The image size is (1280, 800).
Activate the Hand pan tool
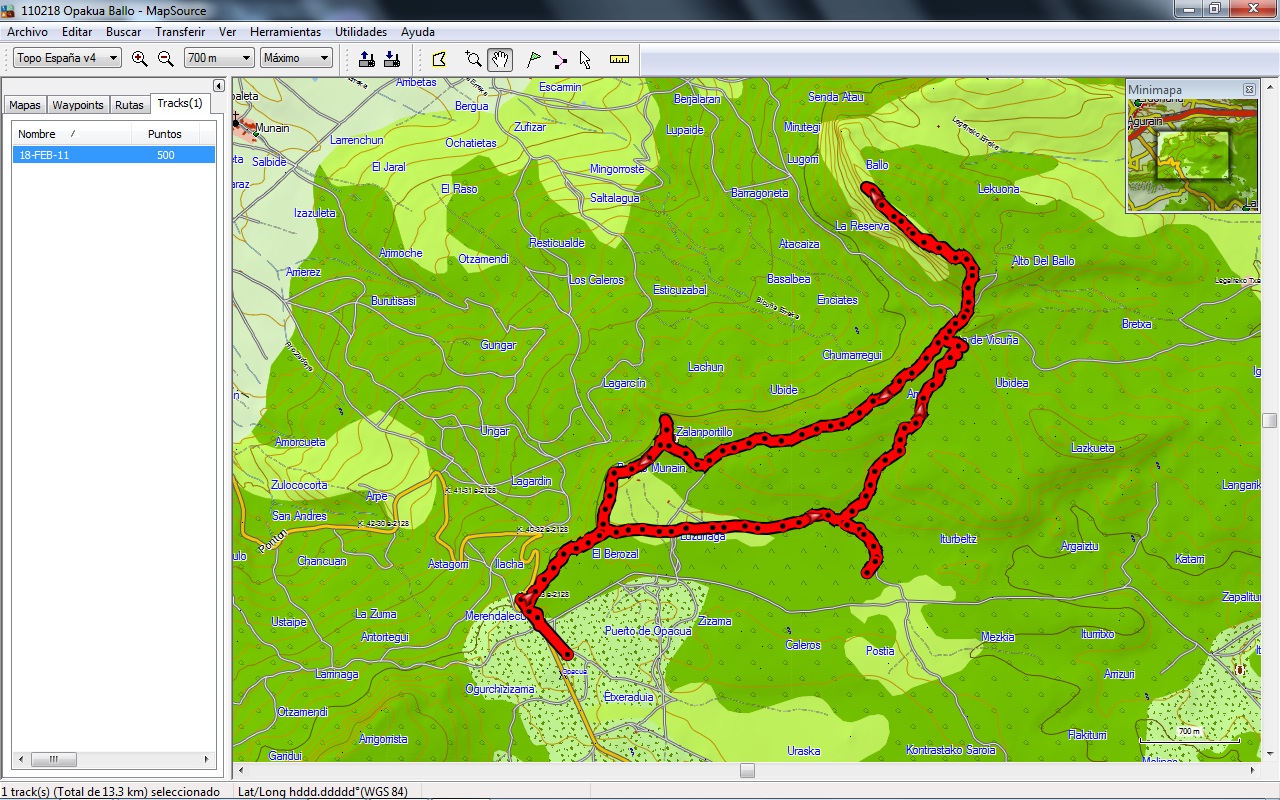point(500,59)
